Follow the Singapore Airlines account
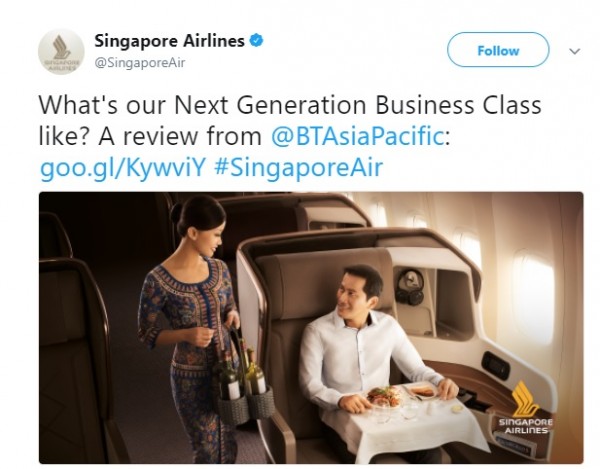The width and height of the screenshot is (600, 469). point(498,50)
